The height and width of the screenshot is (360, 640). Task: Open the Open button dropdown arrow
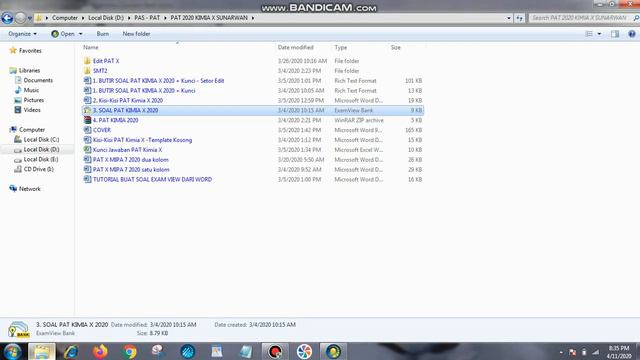coord(80,34)
